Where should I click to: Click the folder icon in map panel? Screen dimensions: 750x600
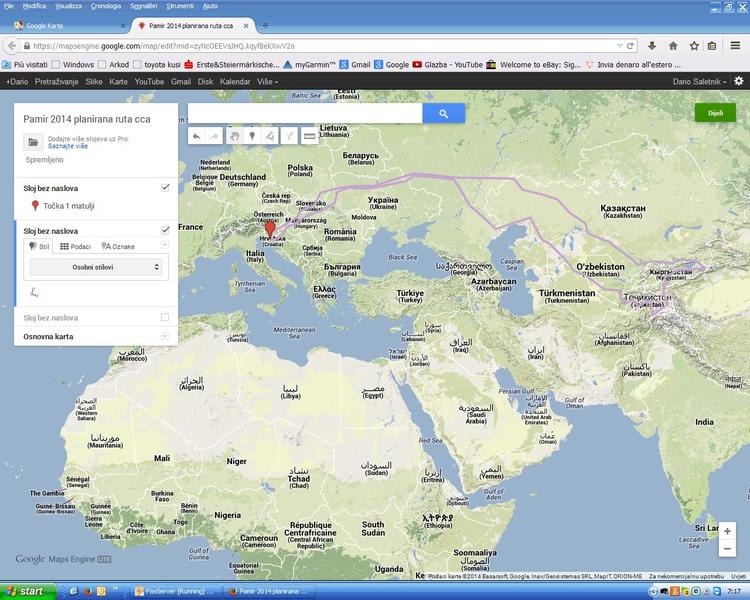32,143
